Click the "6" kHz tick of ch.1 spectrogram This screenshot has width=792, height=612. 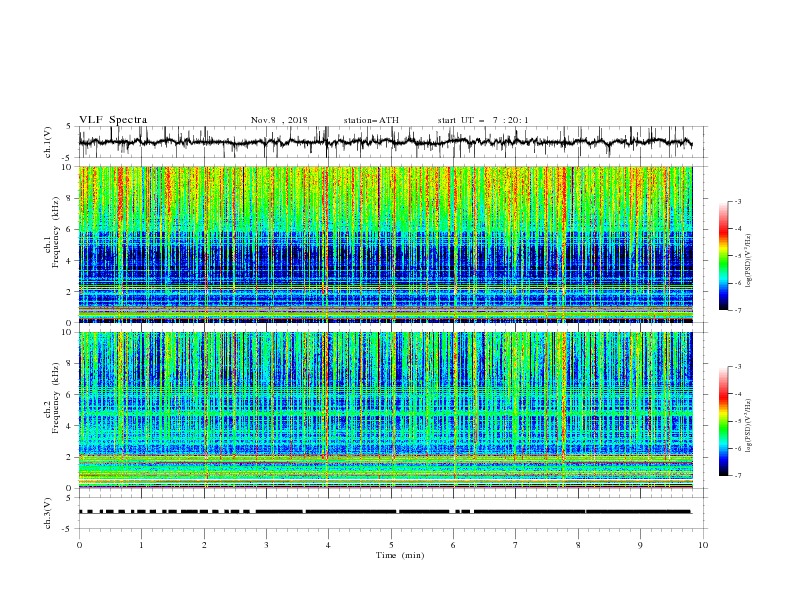tap(70, 230)
